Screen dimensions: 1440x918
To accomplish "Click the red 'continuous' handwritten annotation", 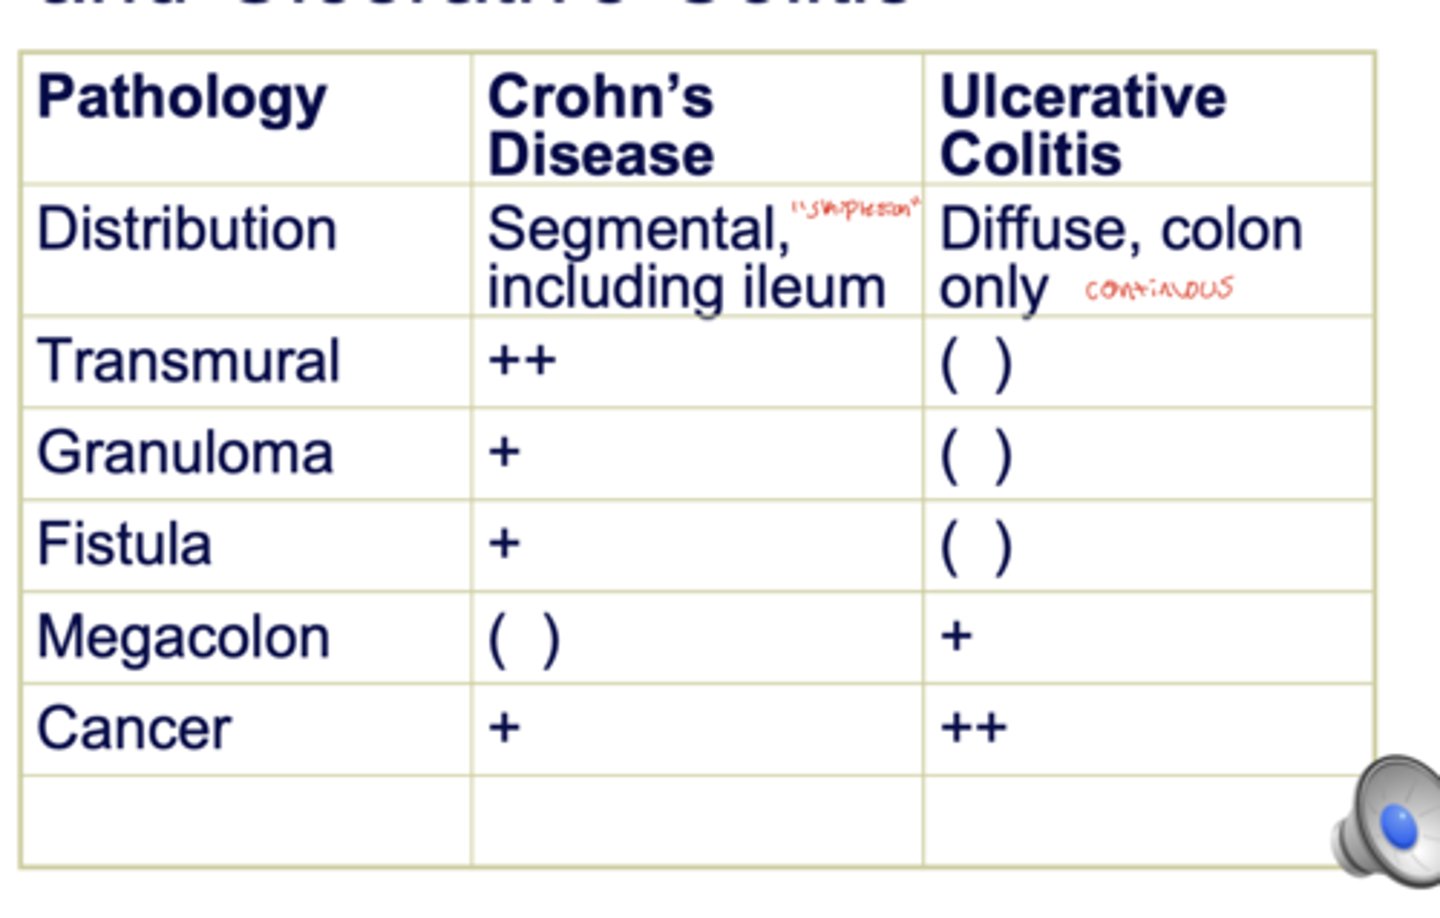I will [1159, 289].
